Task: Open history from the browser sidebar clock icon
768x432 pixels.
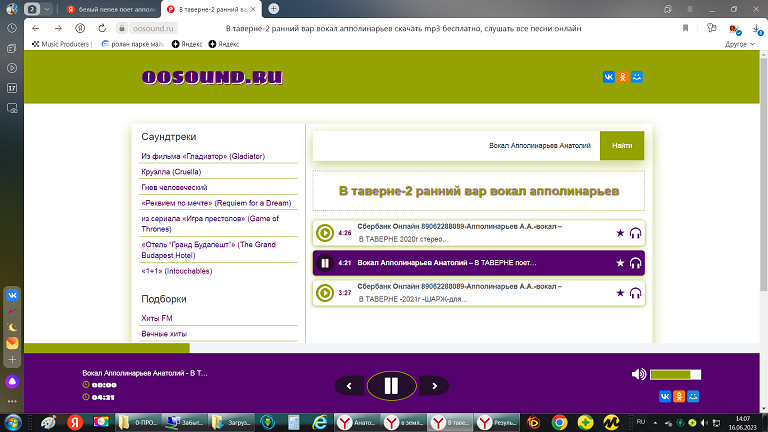Action: point(12,28)
